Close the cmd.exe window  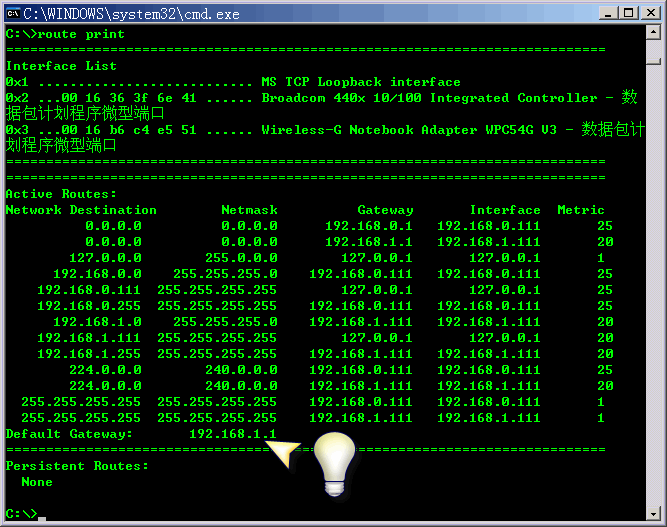(650, 13)
